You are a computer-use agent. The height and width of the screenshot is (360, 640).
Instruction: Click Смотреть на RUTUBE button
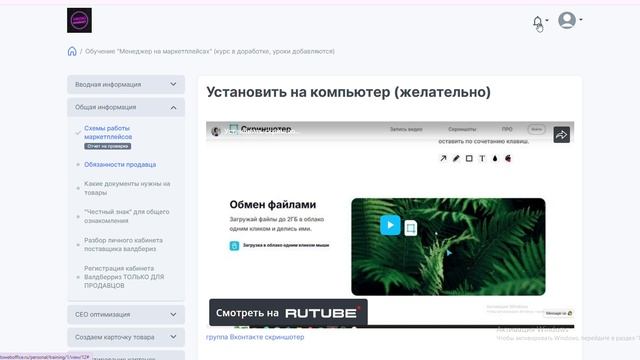pos(288,313)
